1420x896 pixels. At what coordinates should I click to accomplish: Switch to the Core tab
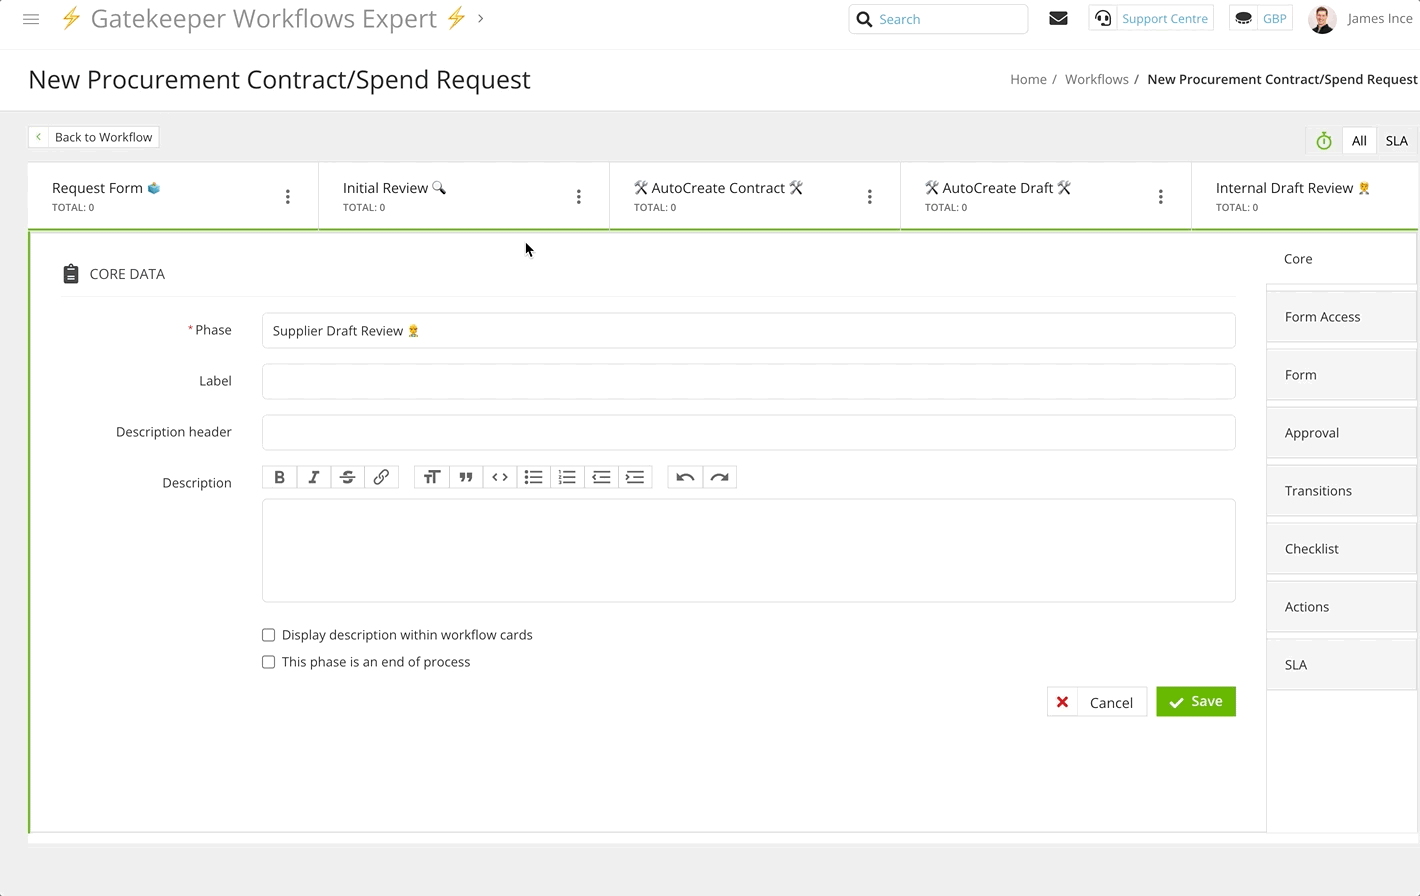pyautogui.click(x=1342, y=259)
